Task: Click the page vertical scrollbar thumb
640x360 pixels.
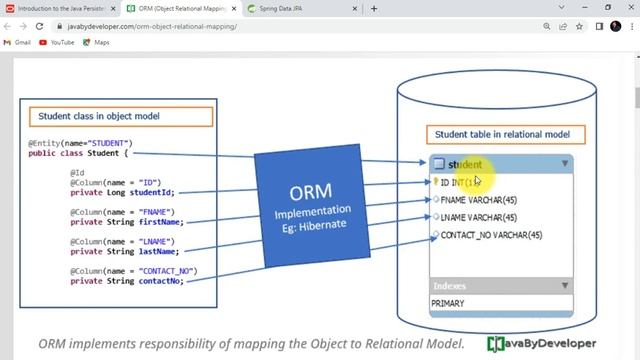Action: click(x=637, y=97)
